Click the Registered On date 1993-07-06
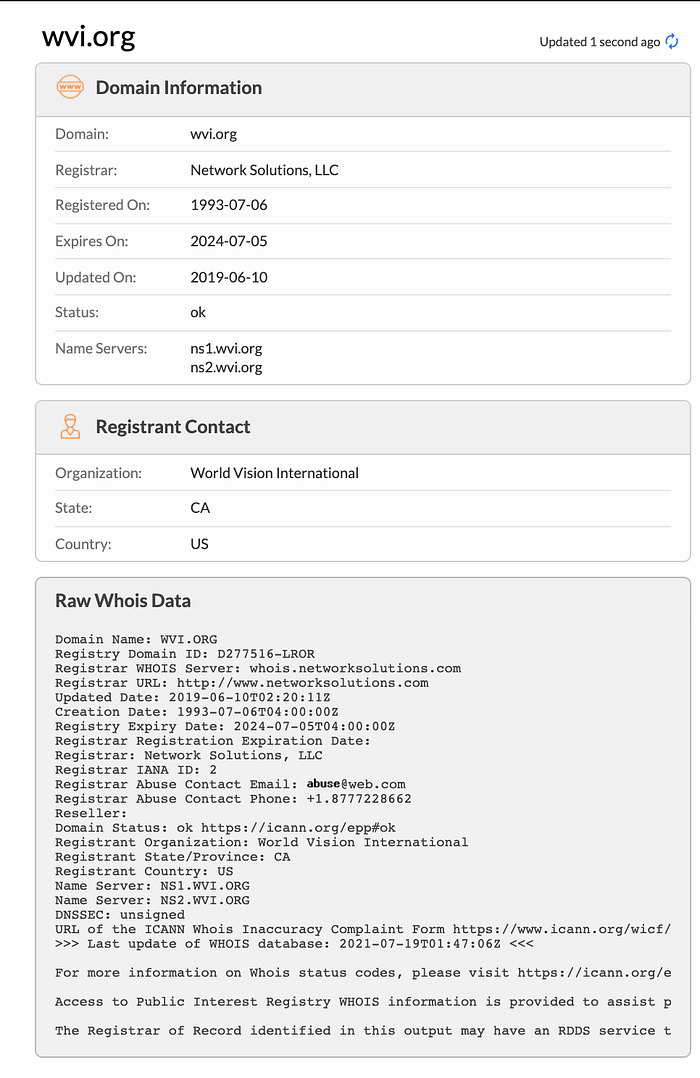 coord(229,205)
